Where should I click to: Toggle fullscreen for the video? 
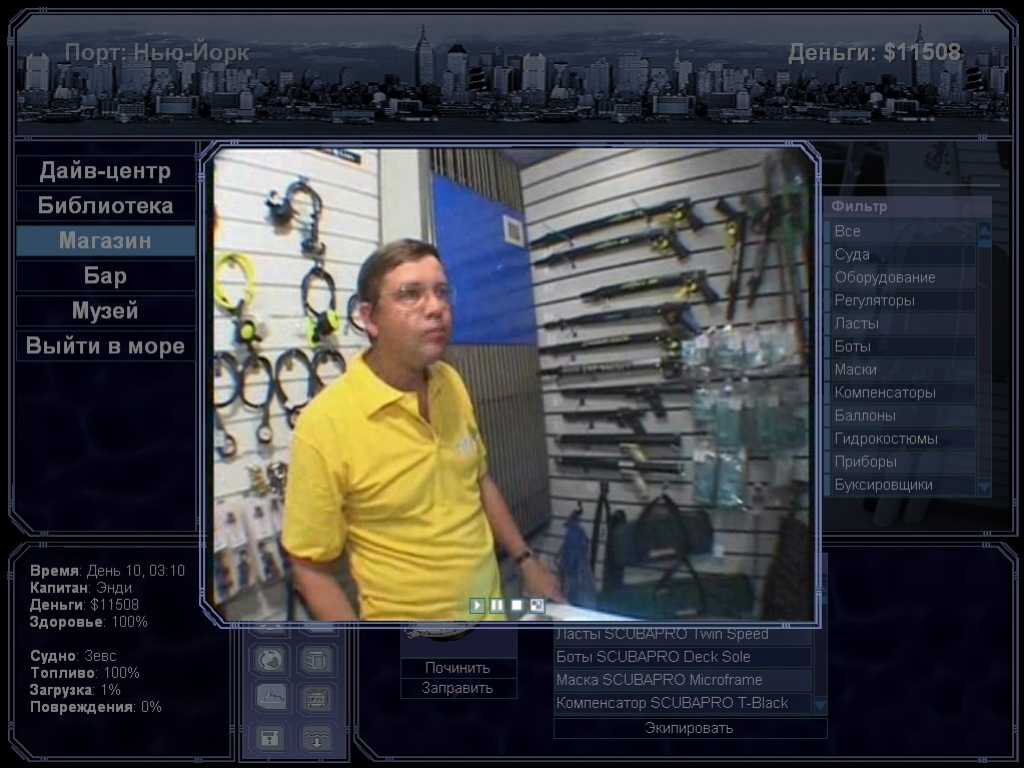tap(536, 605)
